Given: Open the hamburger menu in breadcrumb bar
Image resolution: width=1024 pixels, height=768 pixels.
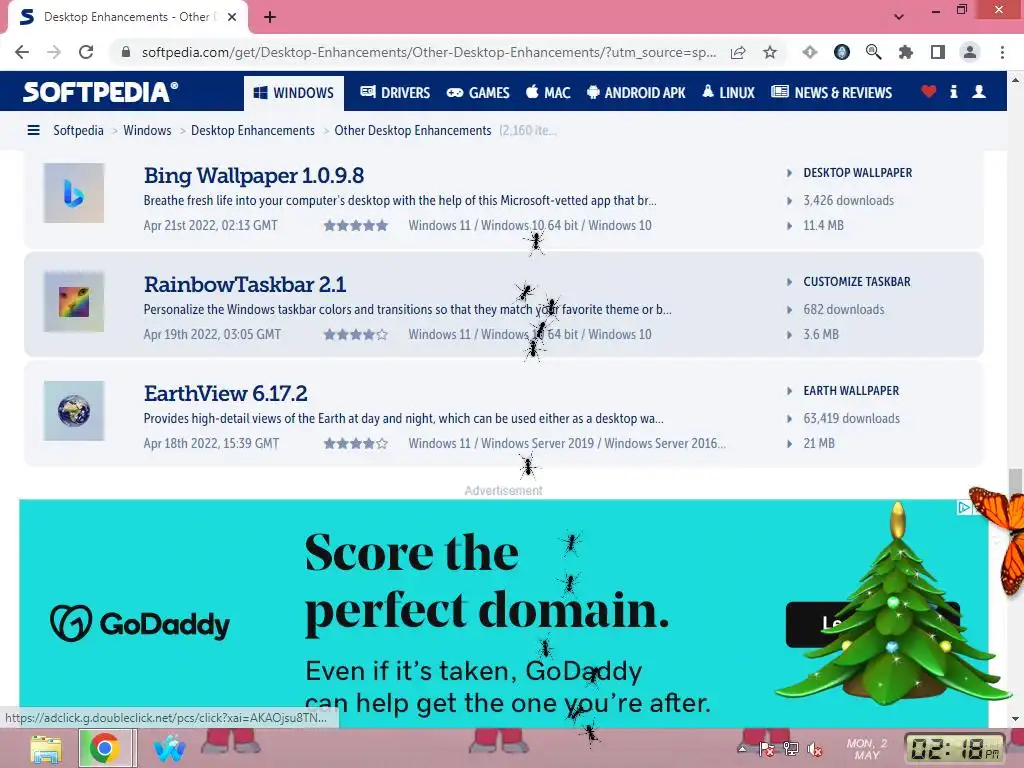Looking at the screenshot, I should 33,130.
